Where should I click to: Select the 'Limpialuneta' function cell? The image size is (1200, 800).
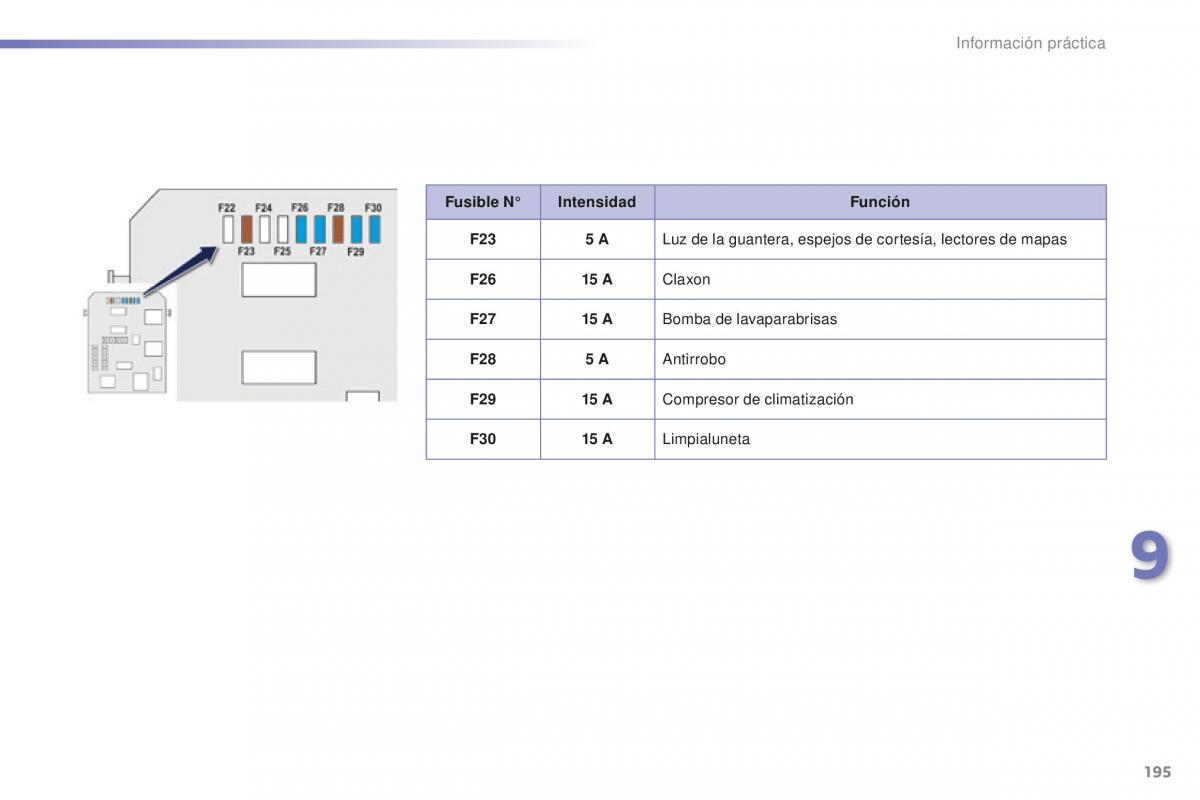(x=880, y=439)
